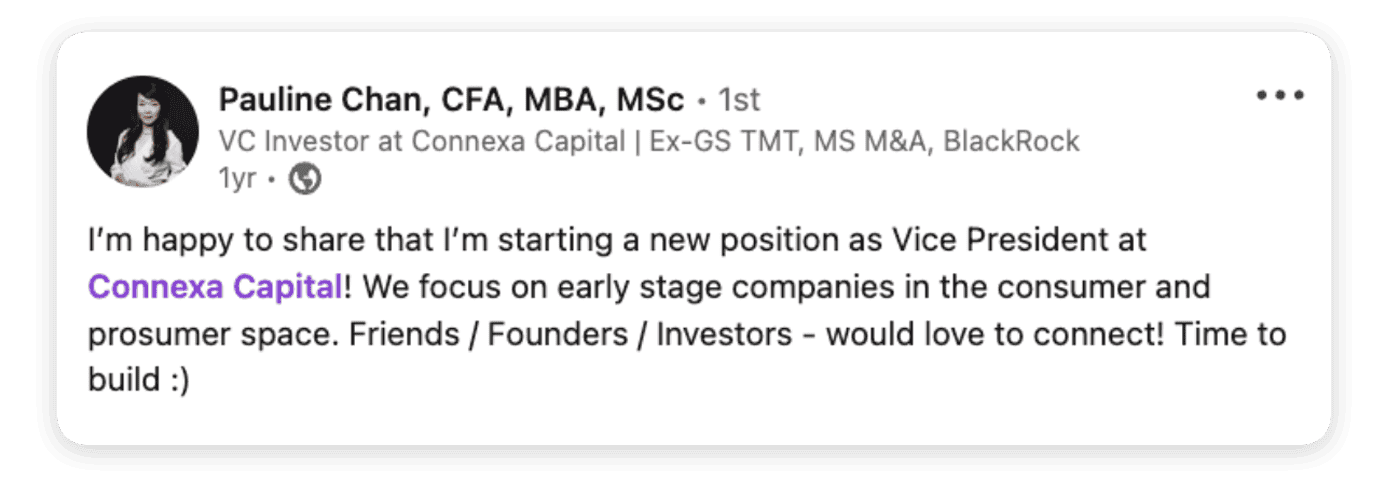Open Pauline Chan's profile photo
Screen dimensions: 1375x484
point(143,131)
